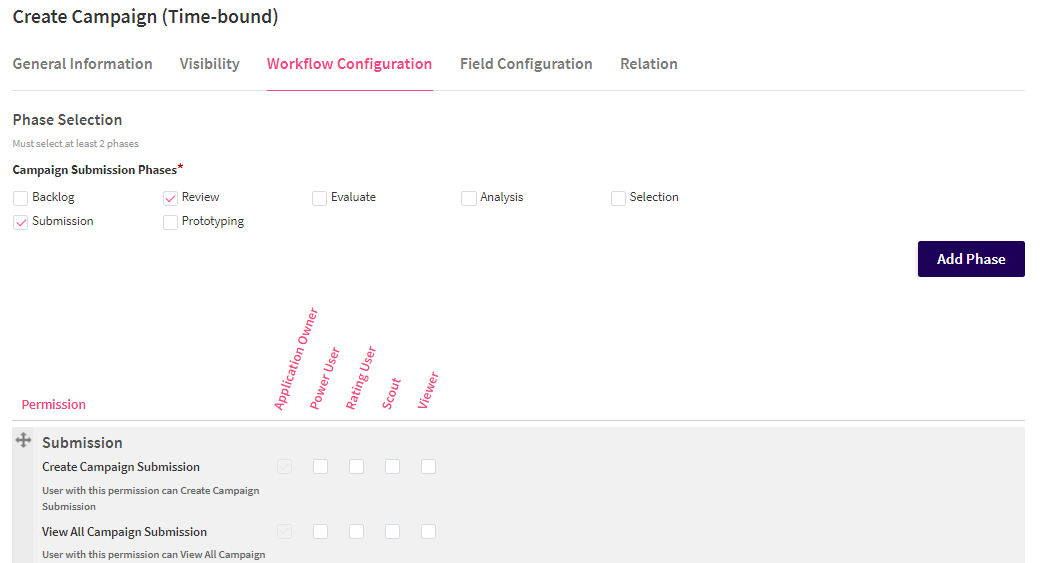The image size is (1041, 563).
Task: Select the Workflow Configuration tab
Action: (349, 64)
